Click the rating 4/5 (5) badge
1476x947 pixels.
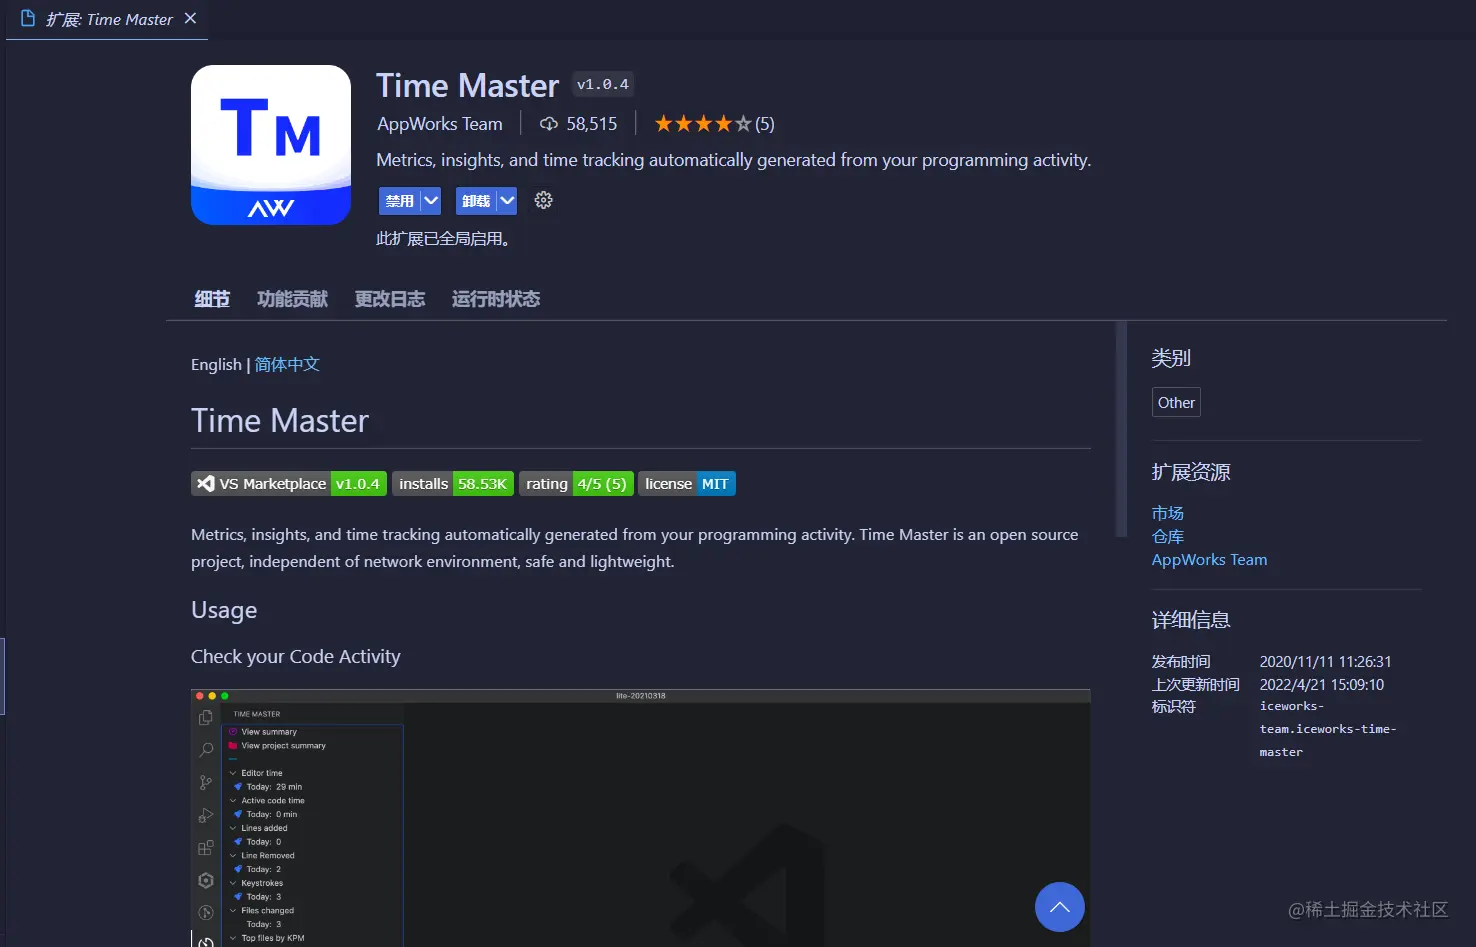pyautogui.click(x=576, y=484)
